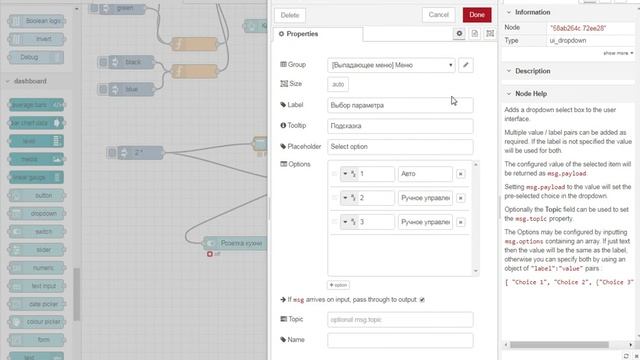Select the Boolean logic palette node
This screenshot has width=640, height=360.
point(37,21)
